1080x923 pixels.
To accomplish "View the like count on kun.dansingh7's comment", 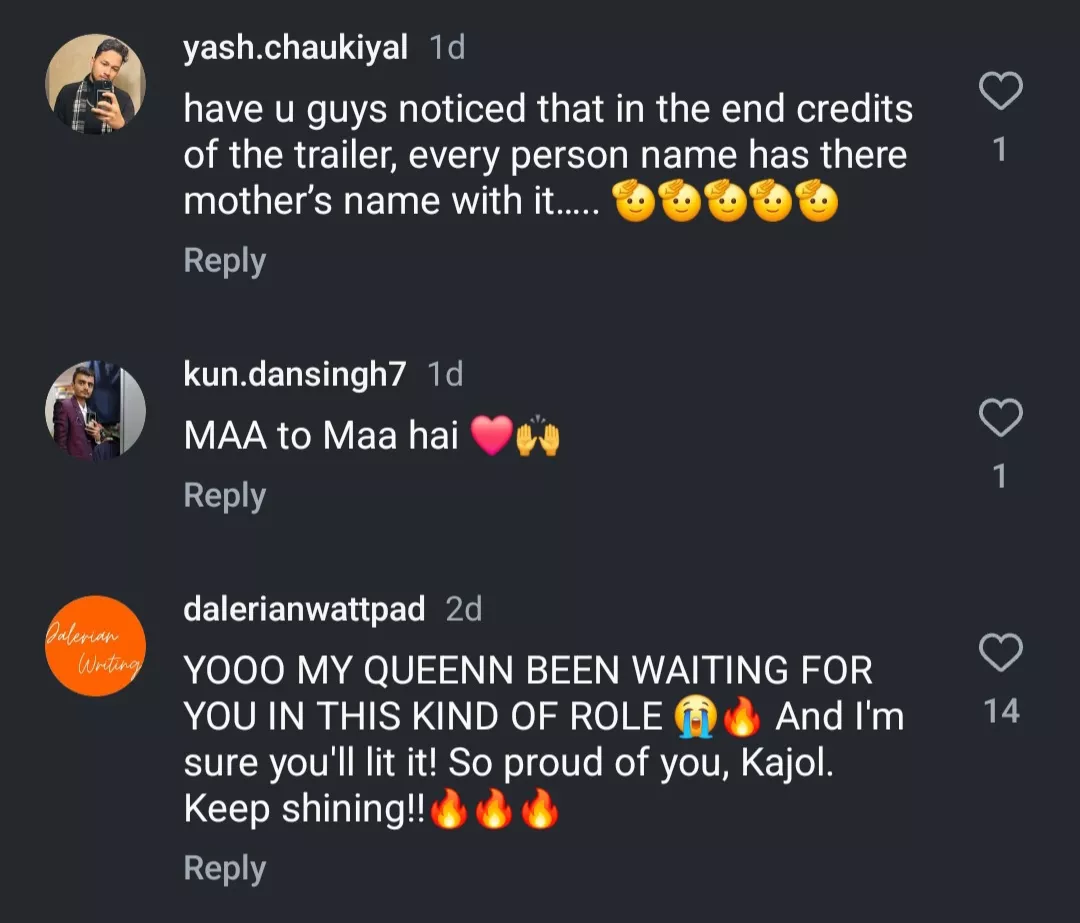I will point(999,477).
